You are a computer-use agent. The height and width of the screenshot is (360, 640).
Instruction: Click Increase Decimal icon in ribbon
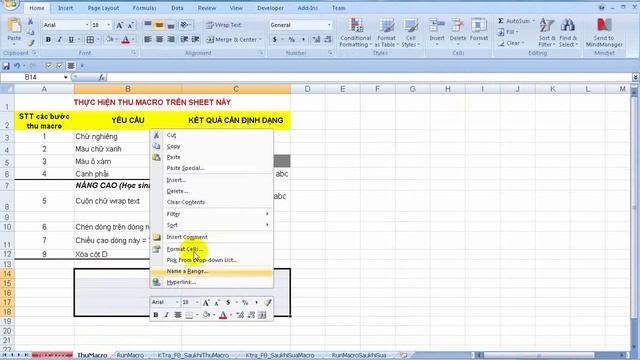pyautogui.click(x=316, y=40)
